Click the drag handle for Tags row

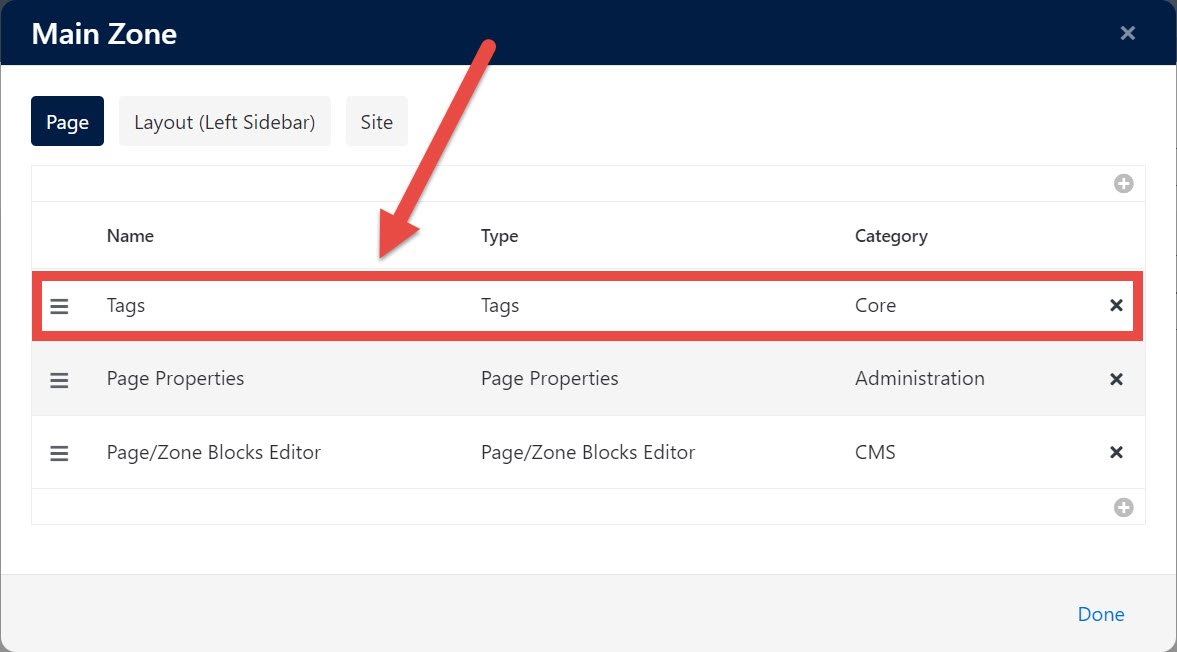(x=59, y=306)
